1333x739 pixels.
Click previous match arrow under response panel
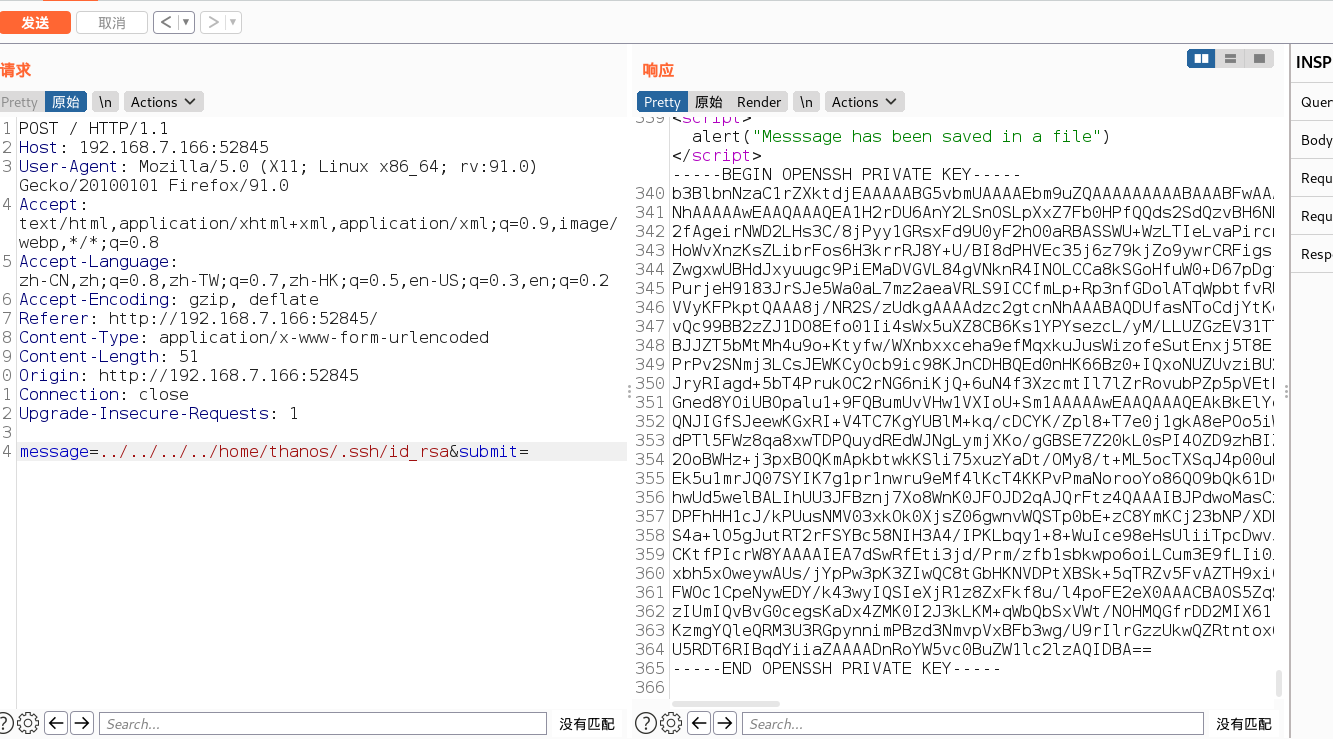pos(699,723)
